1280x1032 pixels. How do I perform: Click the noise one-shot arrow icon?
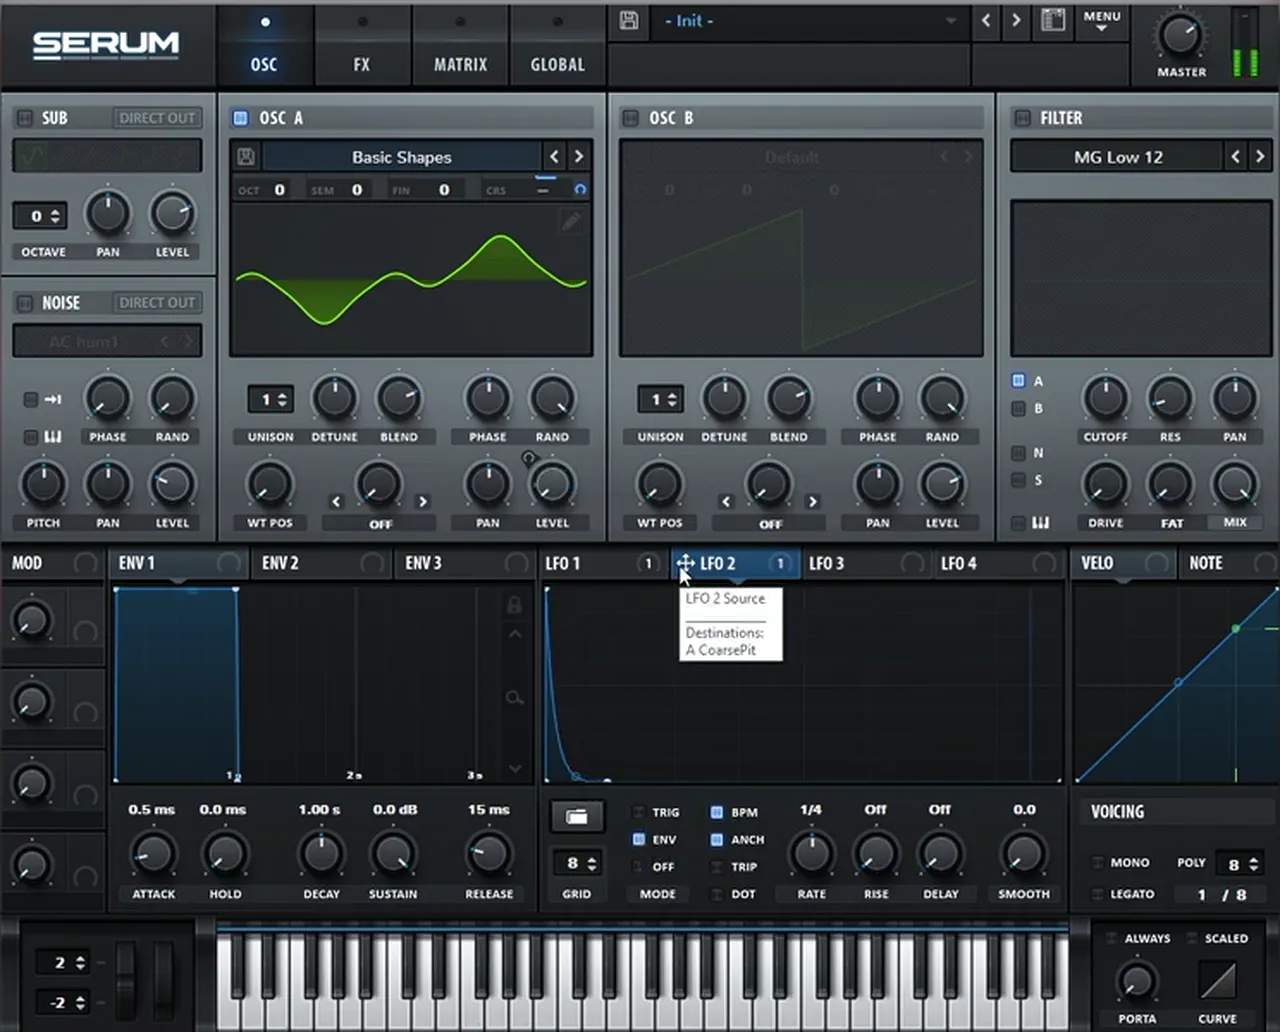(52, 399)
